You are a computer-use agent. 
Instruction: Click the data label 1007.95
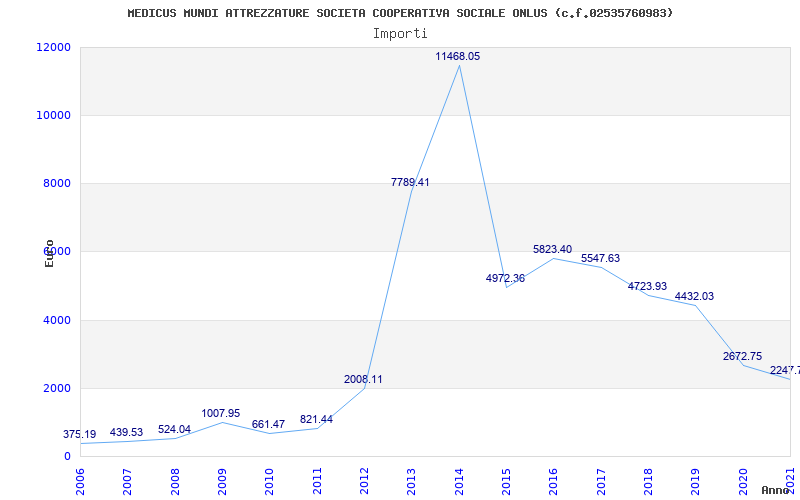tap(221, 413)
